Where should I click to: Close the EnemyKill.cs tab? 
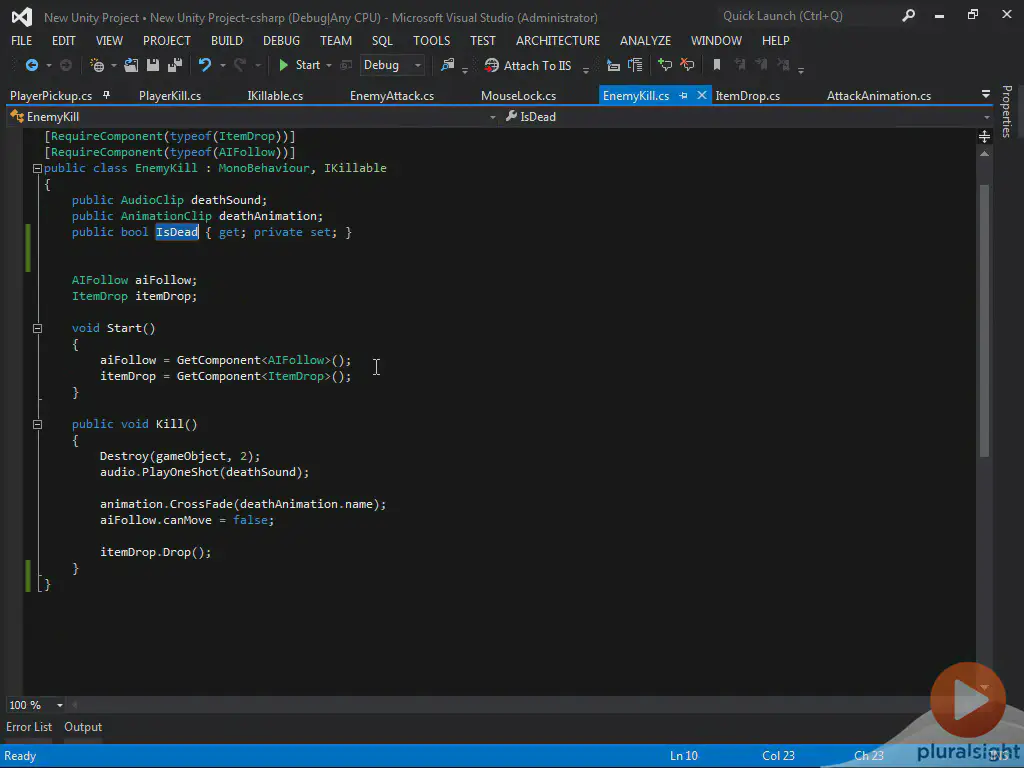coord(702,95)
